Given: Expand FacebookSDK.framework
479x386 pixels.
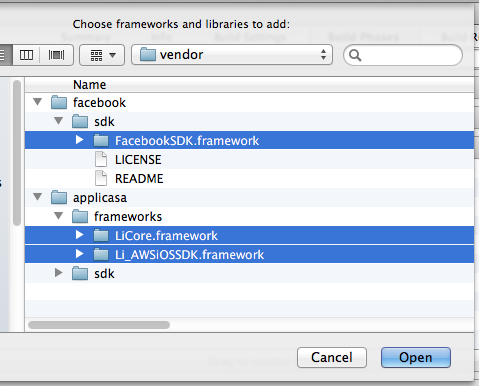Looking at the screenshot, I should (x=79, y=140).
